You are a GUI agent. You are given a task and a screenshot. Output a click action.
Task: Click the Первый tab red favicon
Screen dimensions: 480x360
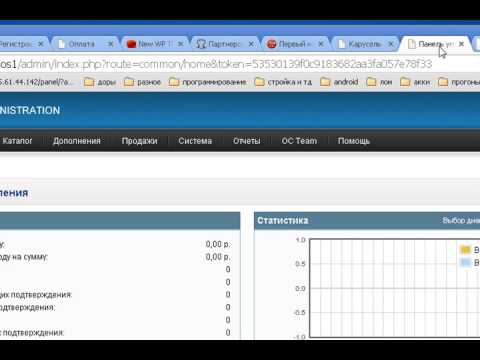point(272,44)
